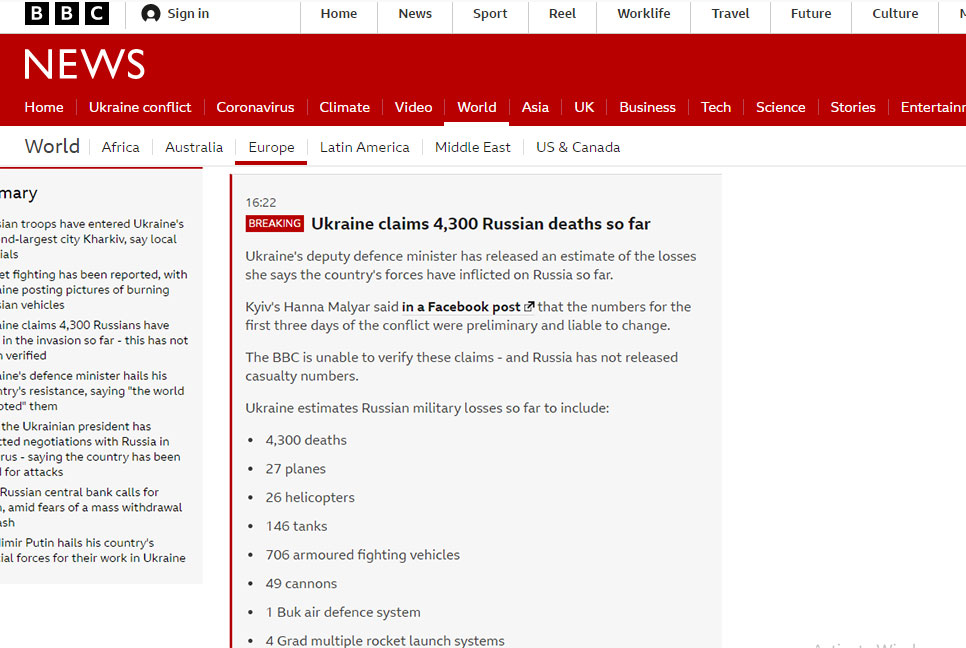Go to Home in top BBC bar

(x=339, y=14)
